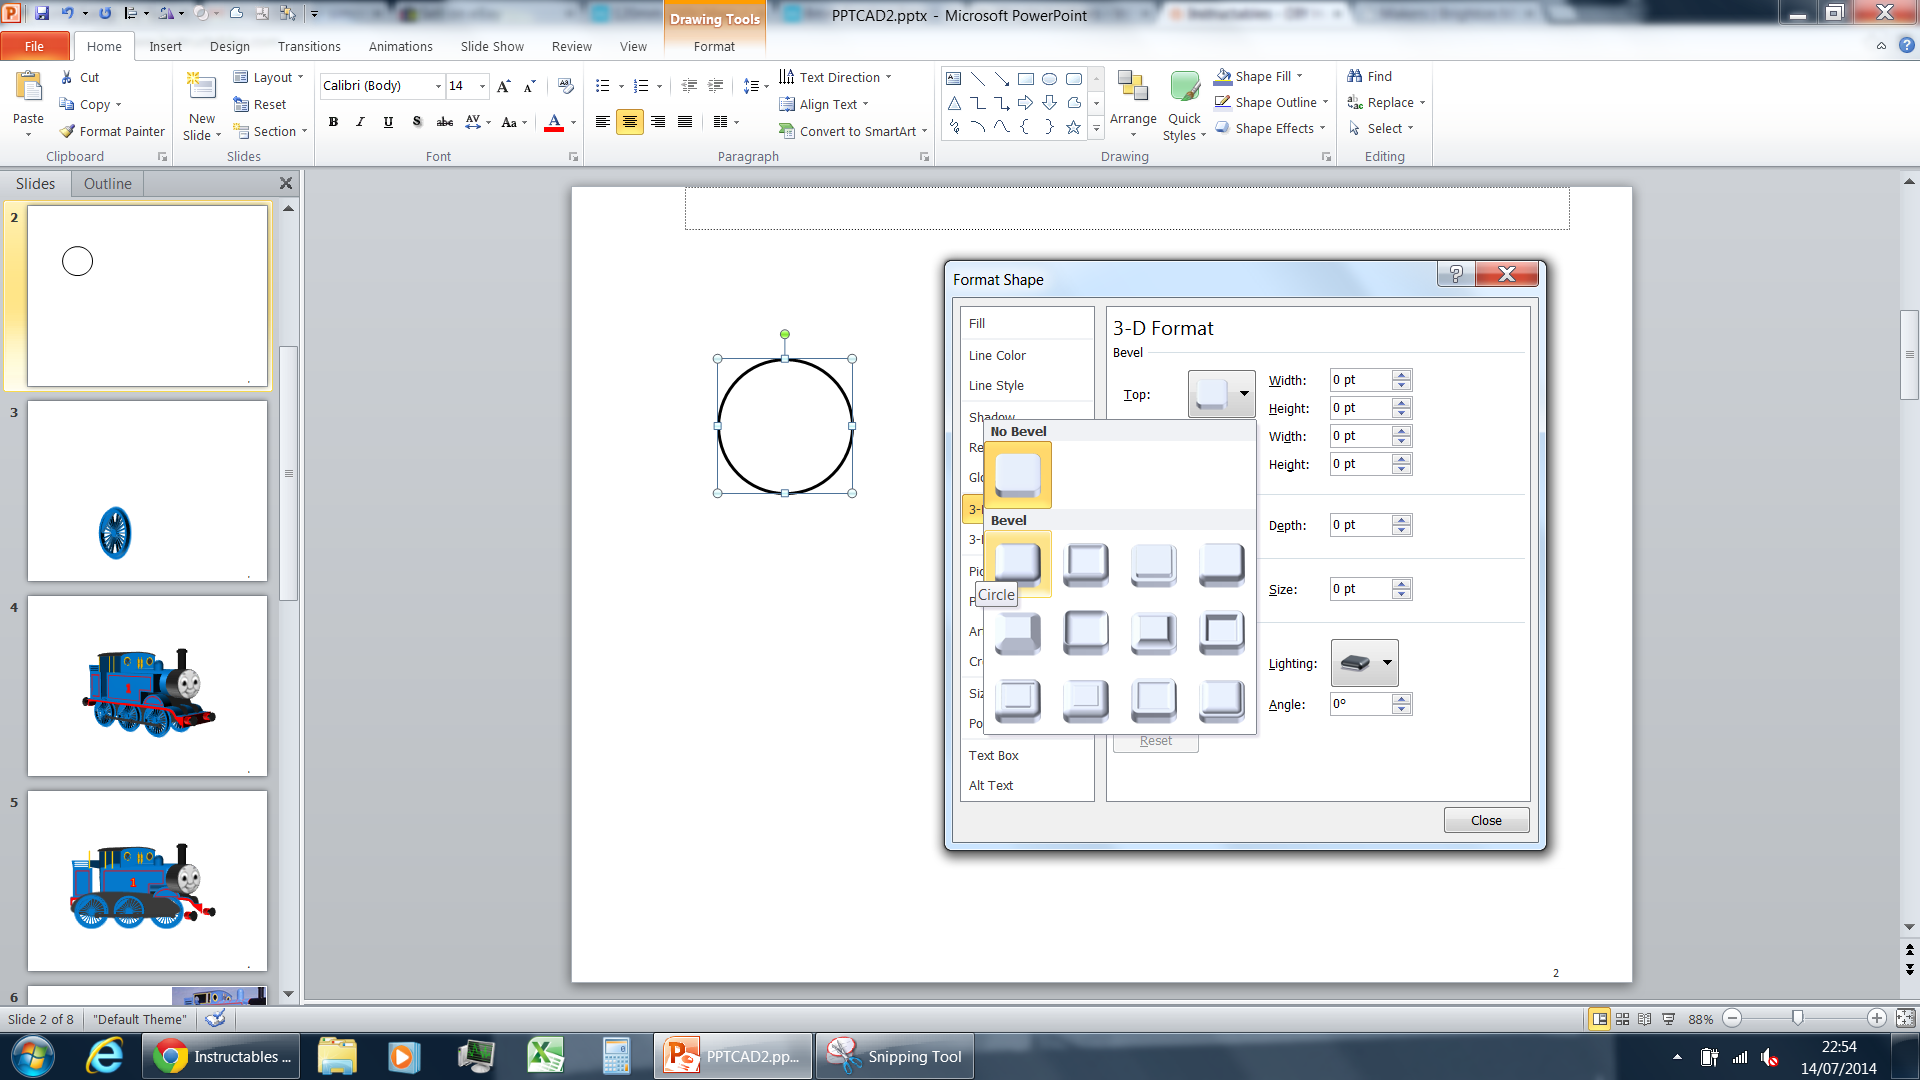
Task: Click the zoom in plus button
Action: coord(1876,1018)
